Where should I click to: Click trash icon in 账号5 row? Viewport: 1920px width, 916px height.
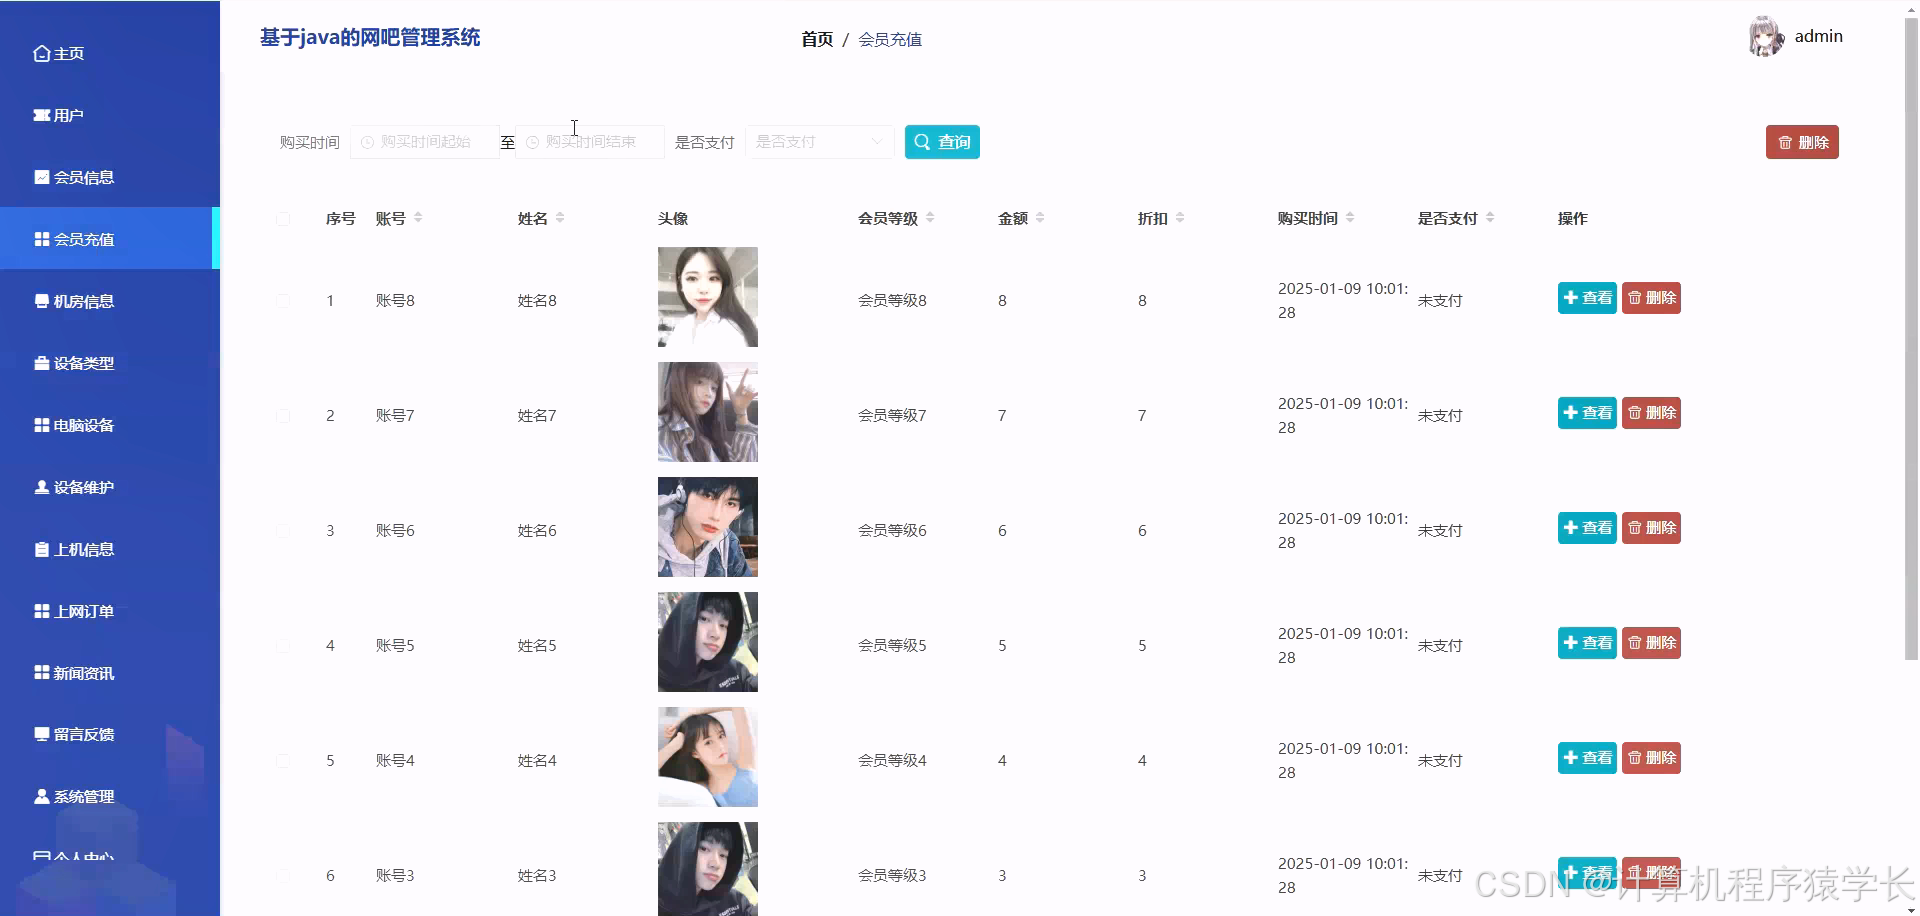coord(1635,643)
